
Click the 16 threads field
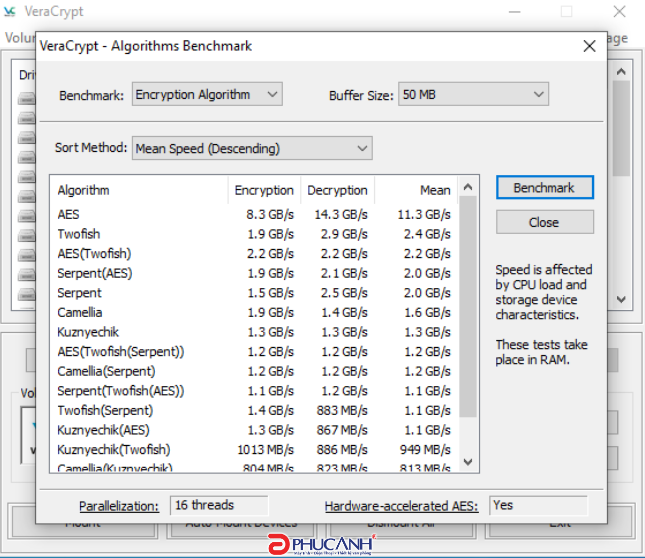[x=219, y=505]
